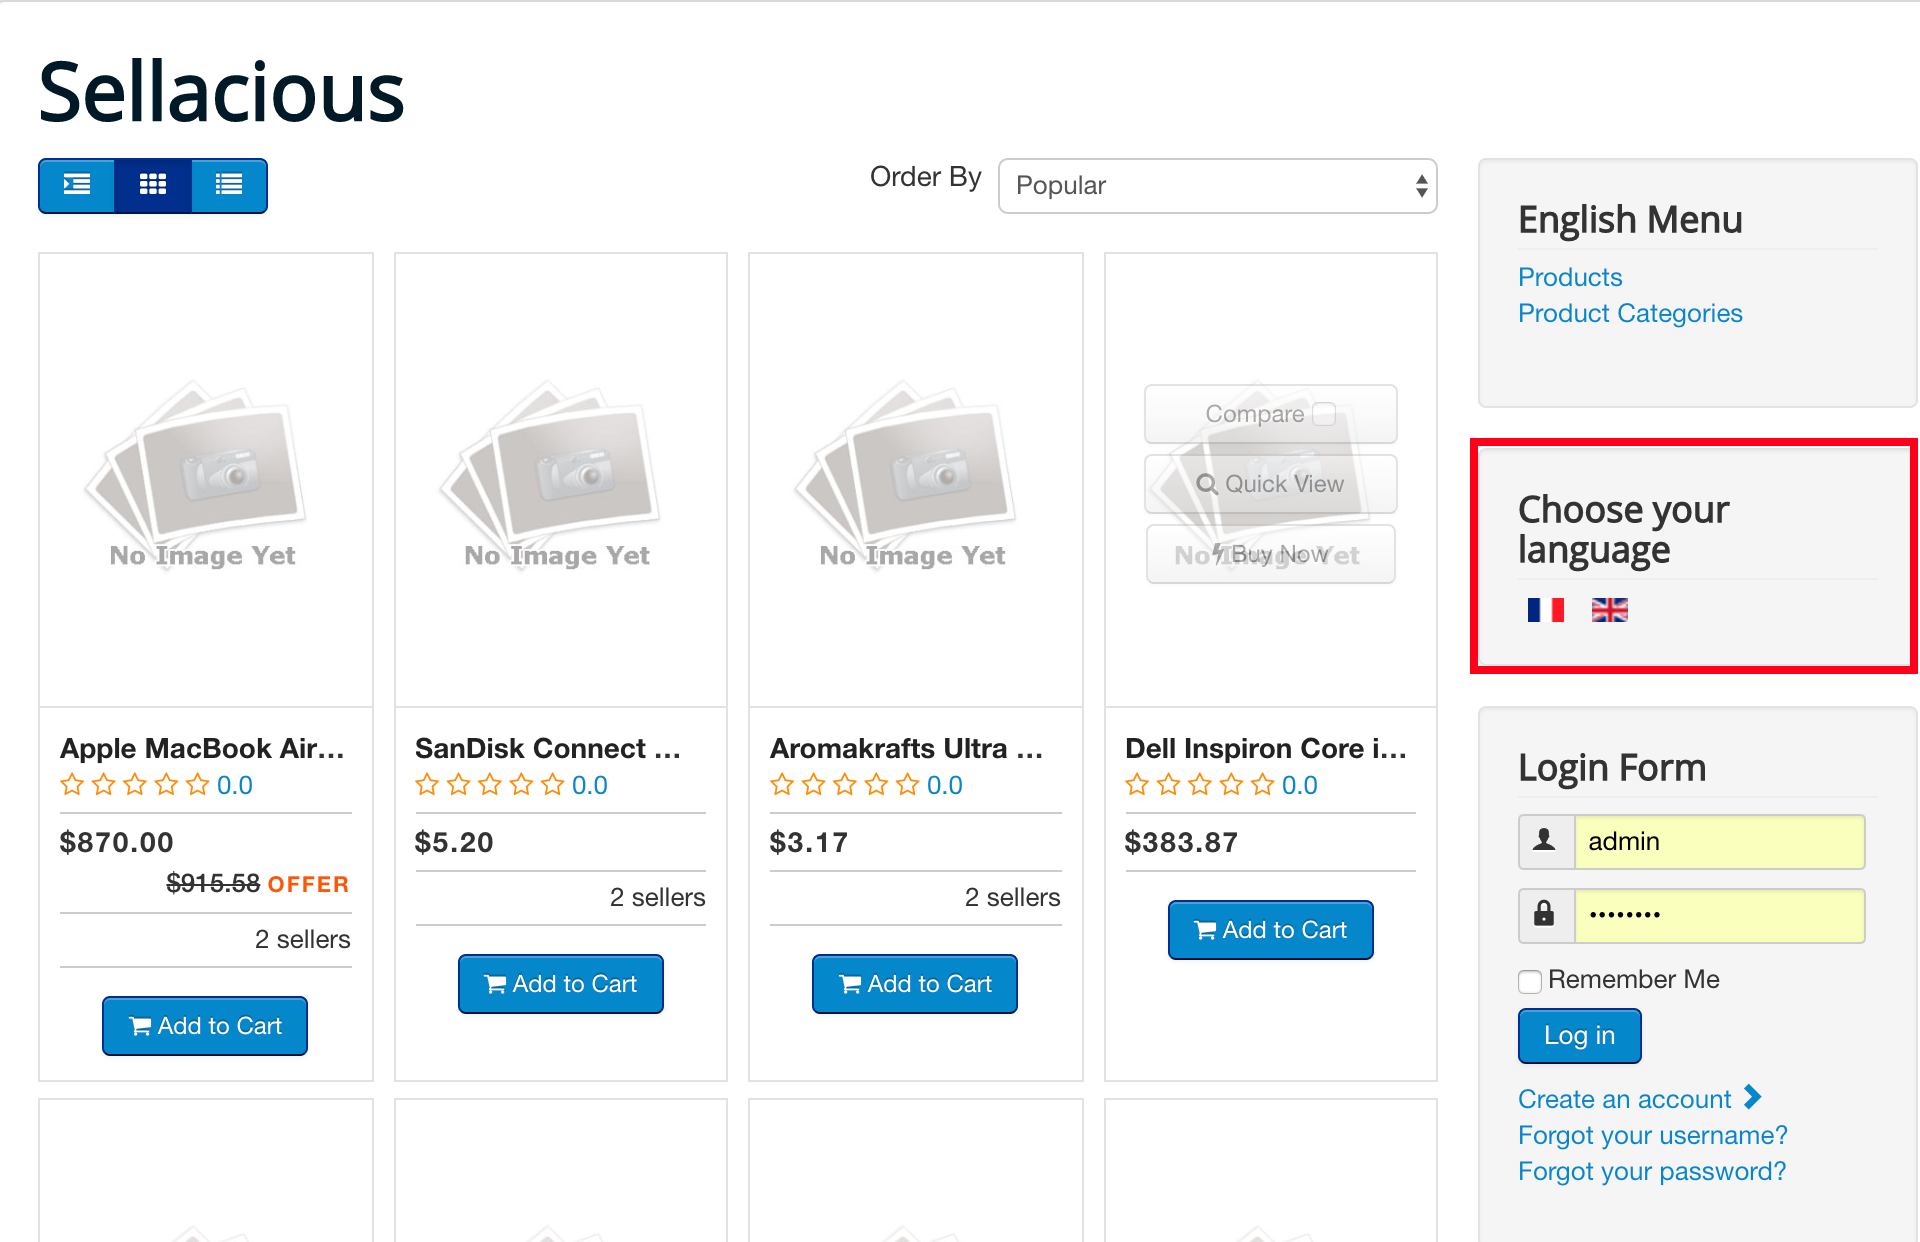Select the French flag language
Viewport: 1920px width, 1242px height.
click(1545, 610)
